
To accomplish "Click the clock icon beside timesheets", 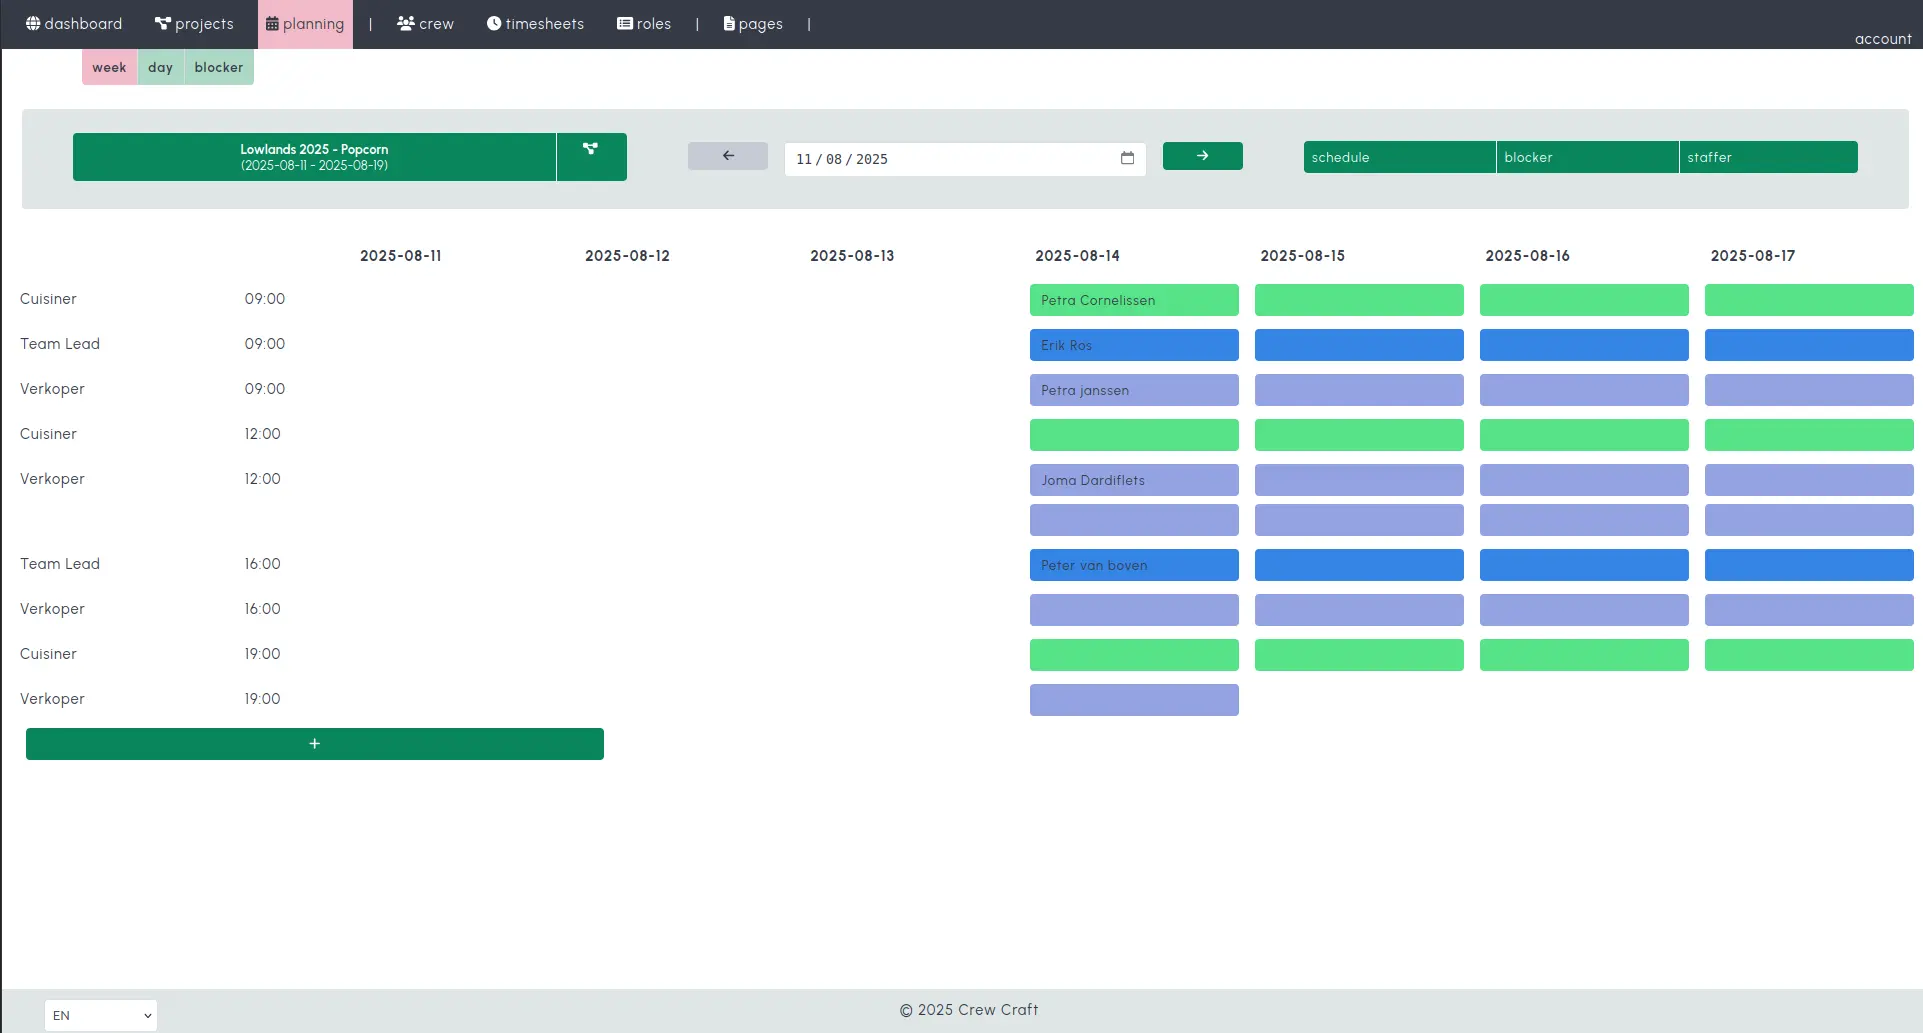I will click(x=495, y=23).
